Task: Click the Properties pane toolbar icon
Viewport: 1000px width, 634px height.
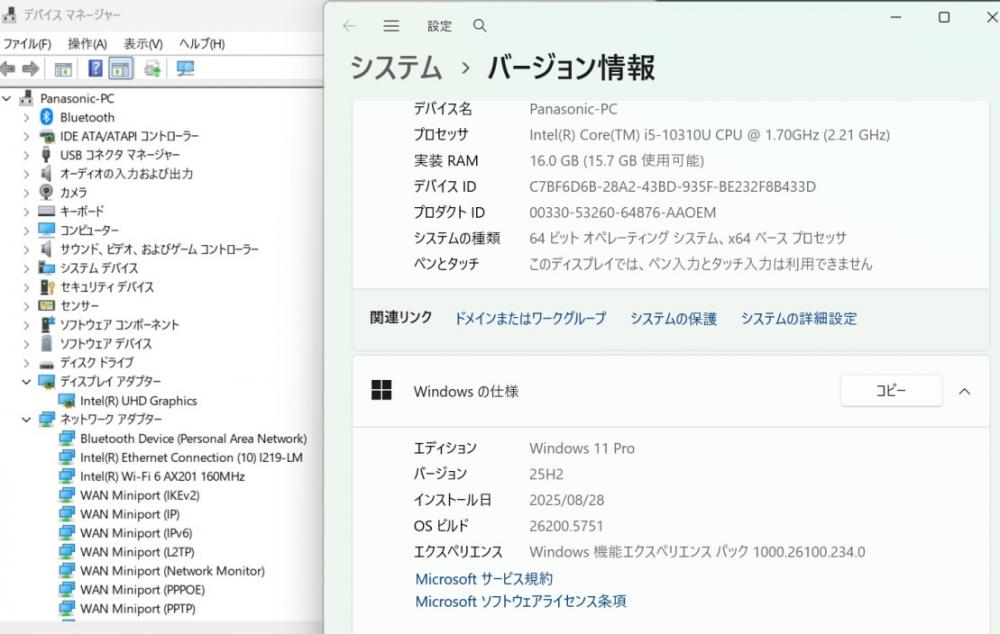Action: click(121, 68)
